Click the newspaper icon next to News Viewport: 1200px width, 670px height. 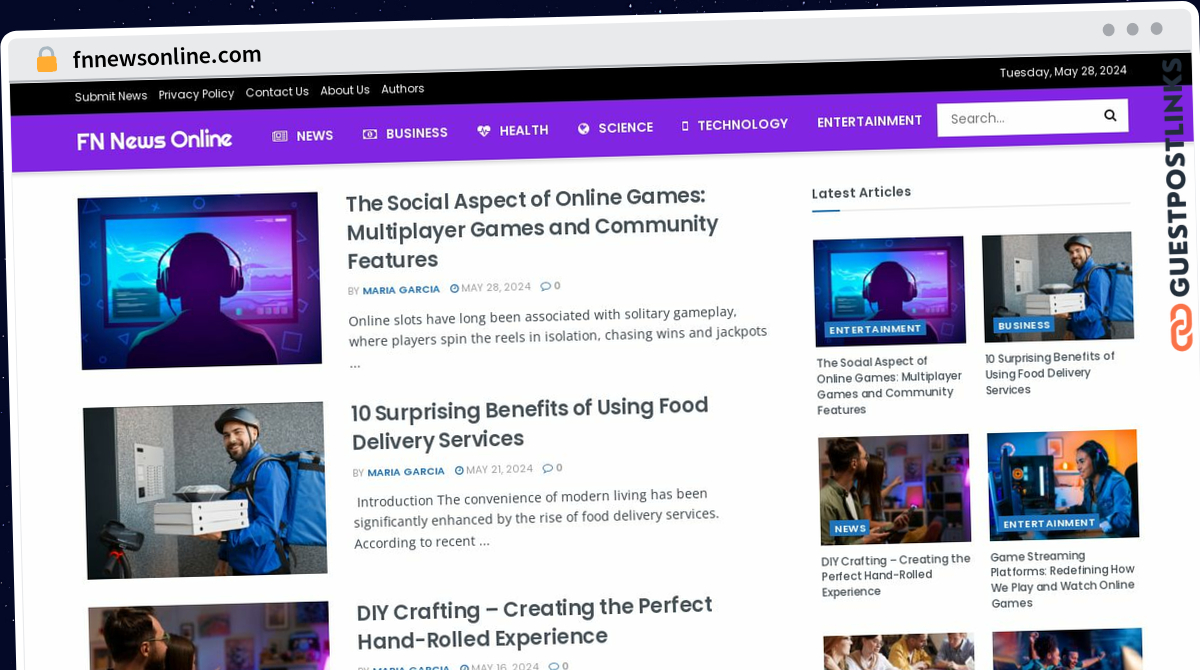280,135
